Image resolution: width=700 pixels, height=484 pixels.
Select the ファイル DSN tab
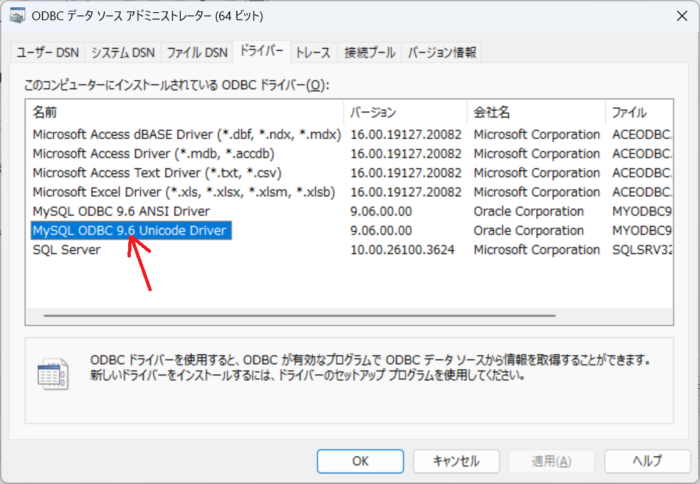[197, 52]
